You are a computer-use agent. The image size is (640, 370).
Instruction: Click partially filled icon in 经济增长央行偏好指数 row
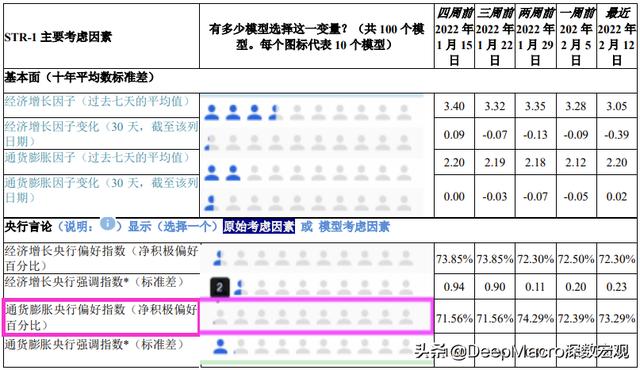(218, 259)
